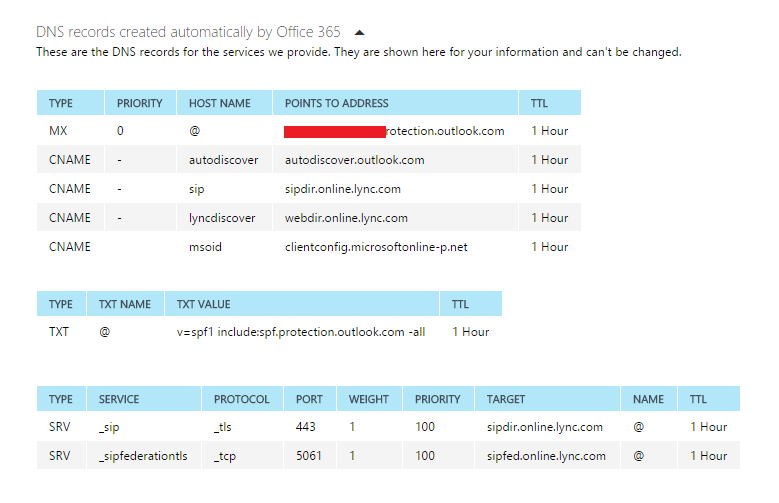The height and width of the screenshot is (503, 779).
Task: Click the TXT NAME column header
Action: tap(125, 304)
